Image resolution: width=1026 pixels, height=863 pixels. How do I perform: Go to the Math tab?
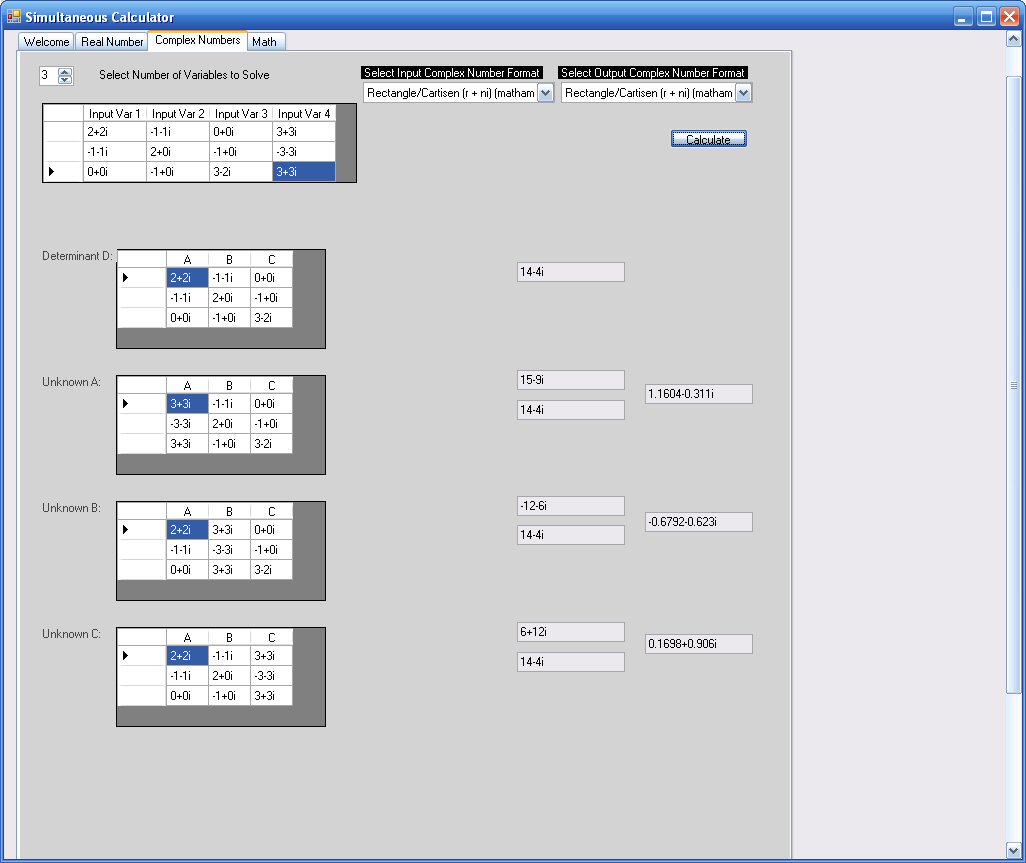(265, 42)
